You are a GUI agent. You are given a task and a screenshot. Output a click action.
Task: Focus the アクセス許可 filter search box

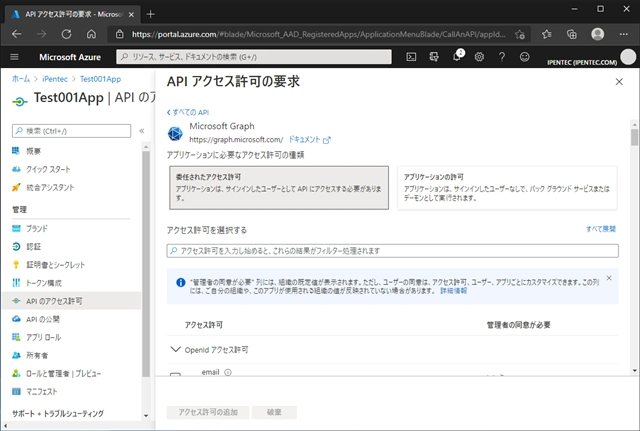392,251
